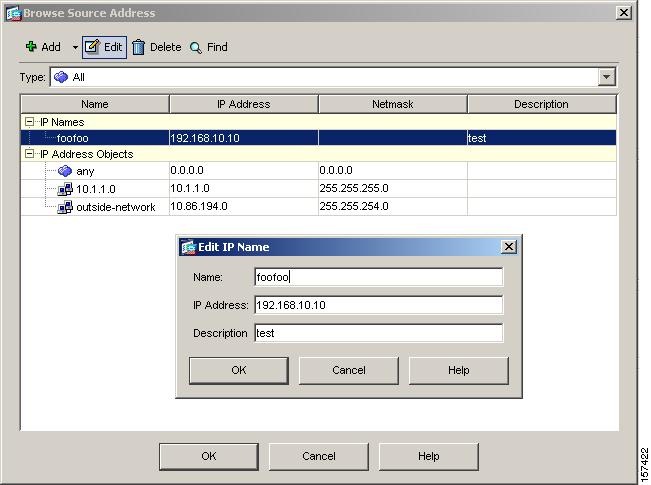Click Help in Edit IP Name dialog
The image size is (651, 485).
coord(458,370)
